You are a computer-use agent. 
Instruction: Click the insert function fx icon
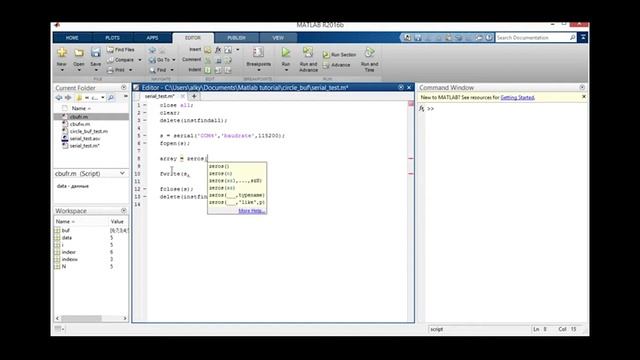click(x=218, y=50)
